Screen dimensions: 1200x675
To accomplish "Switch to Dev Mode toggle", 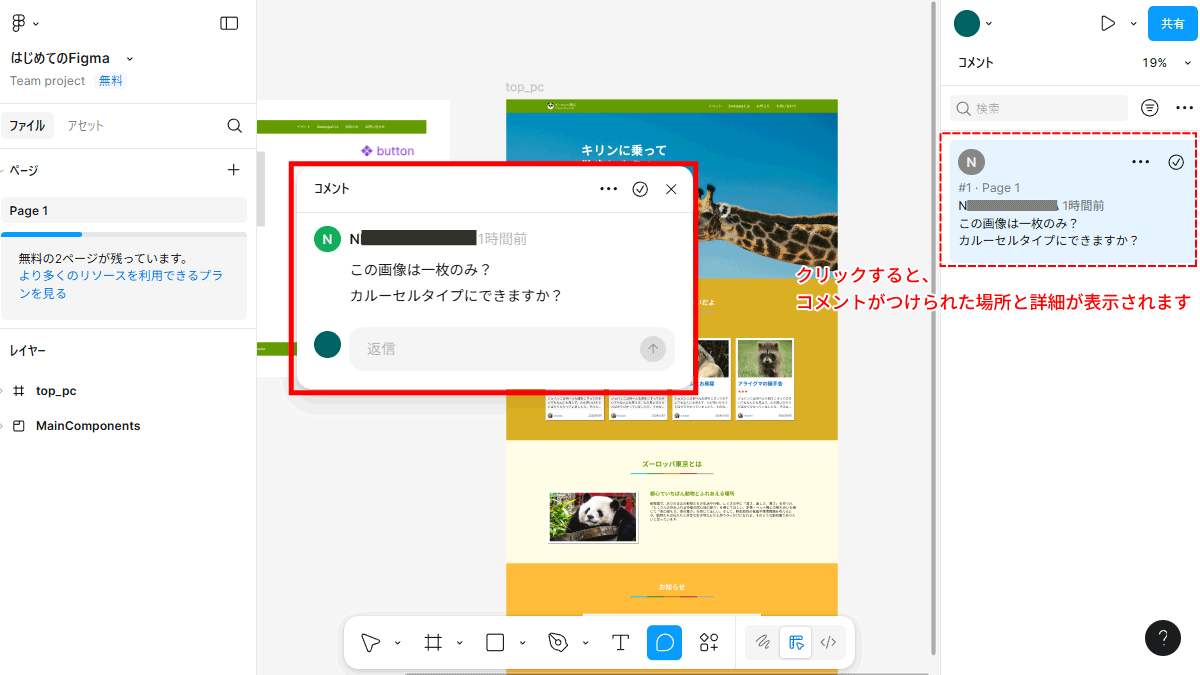I will coord(828,642).
